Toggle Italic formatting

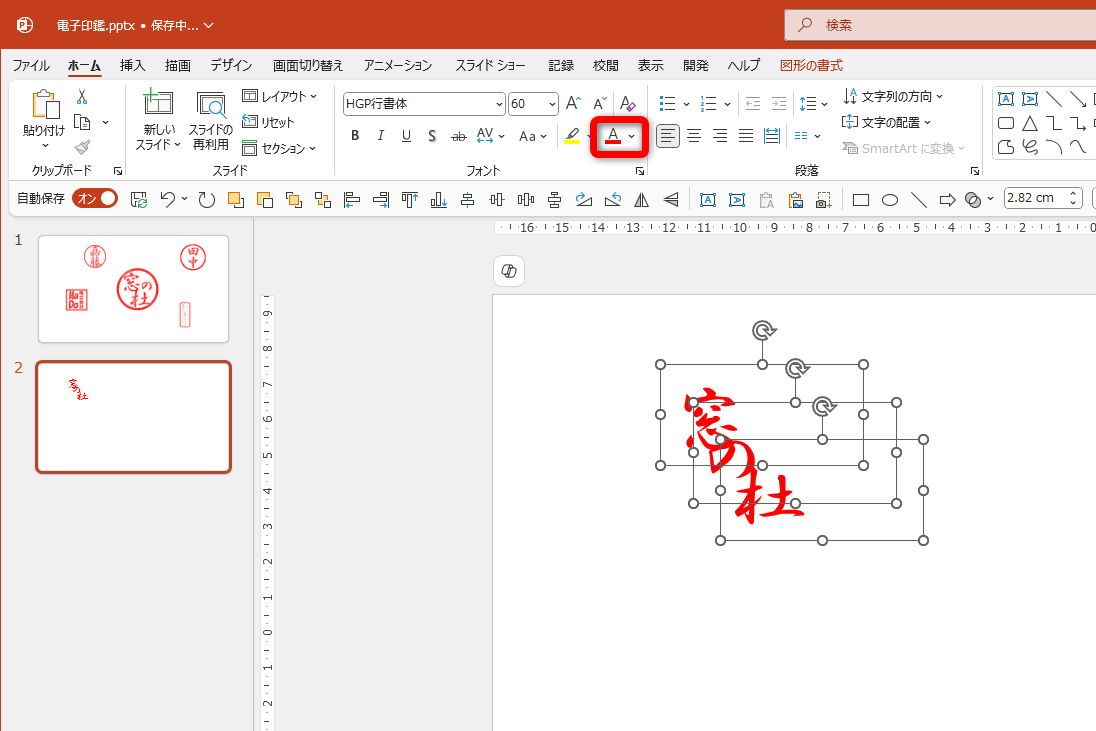coord(380,136)
